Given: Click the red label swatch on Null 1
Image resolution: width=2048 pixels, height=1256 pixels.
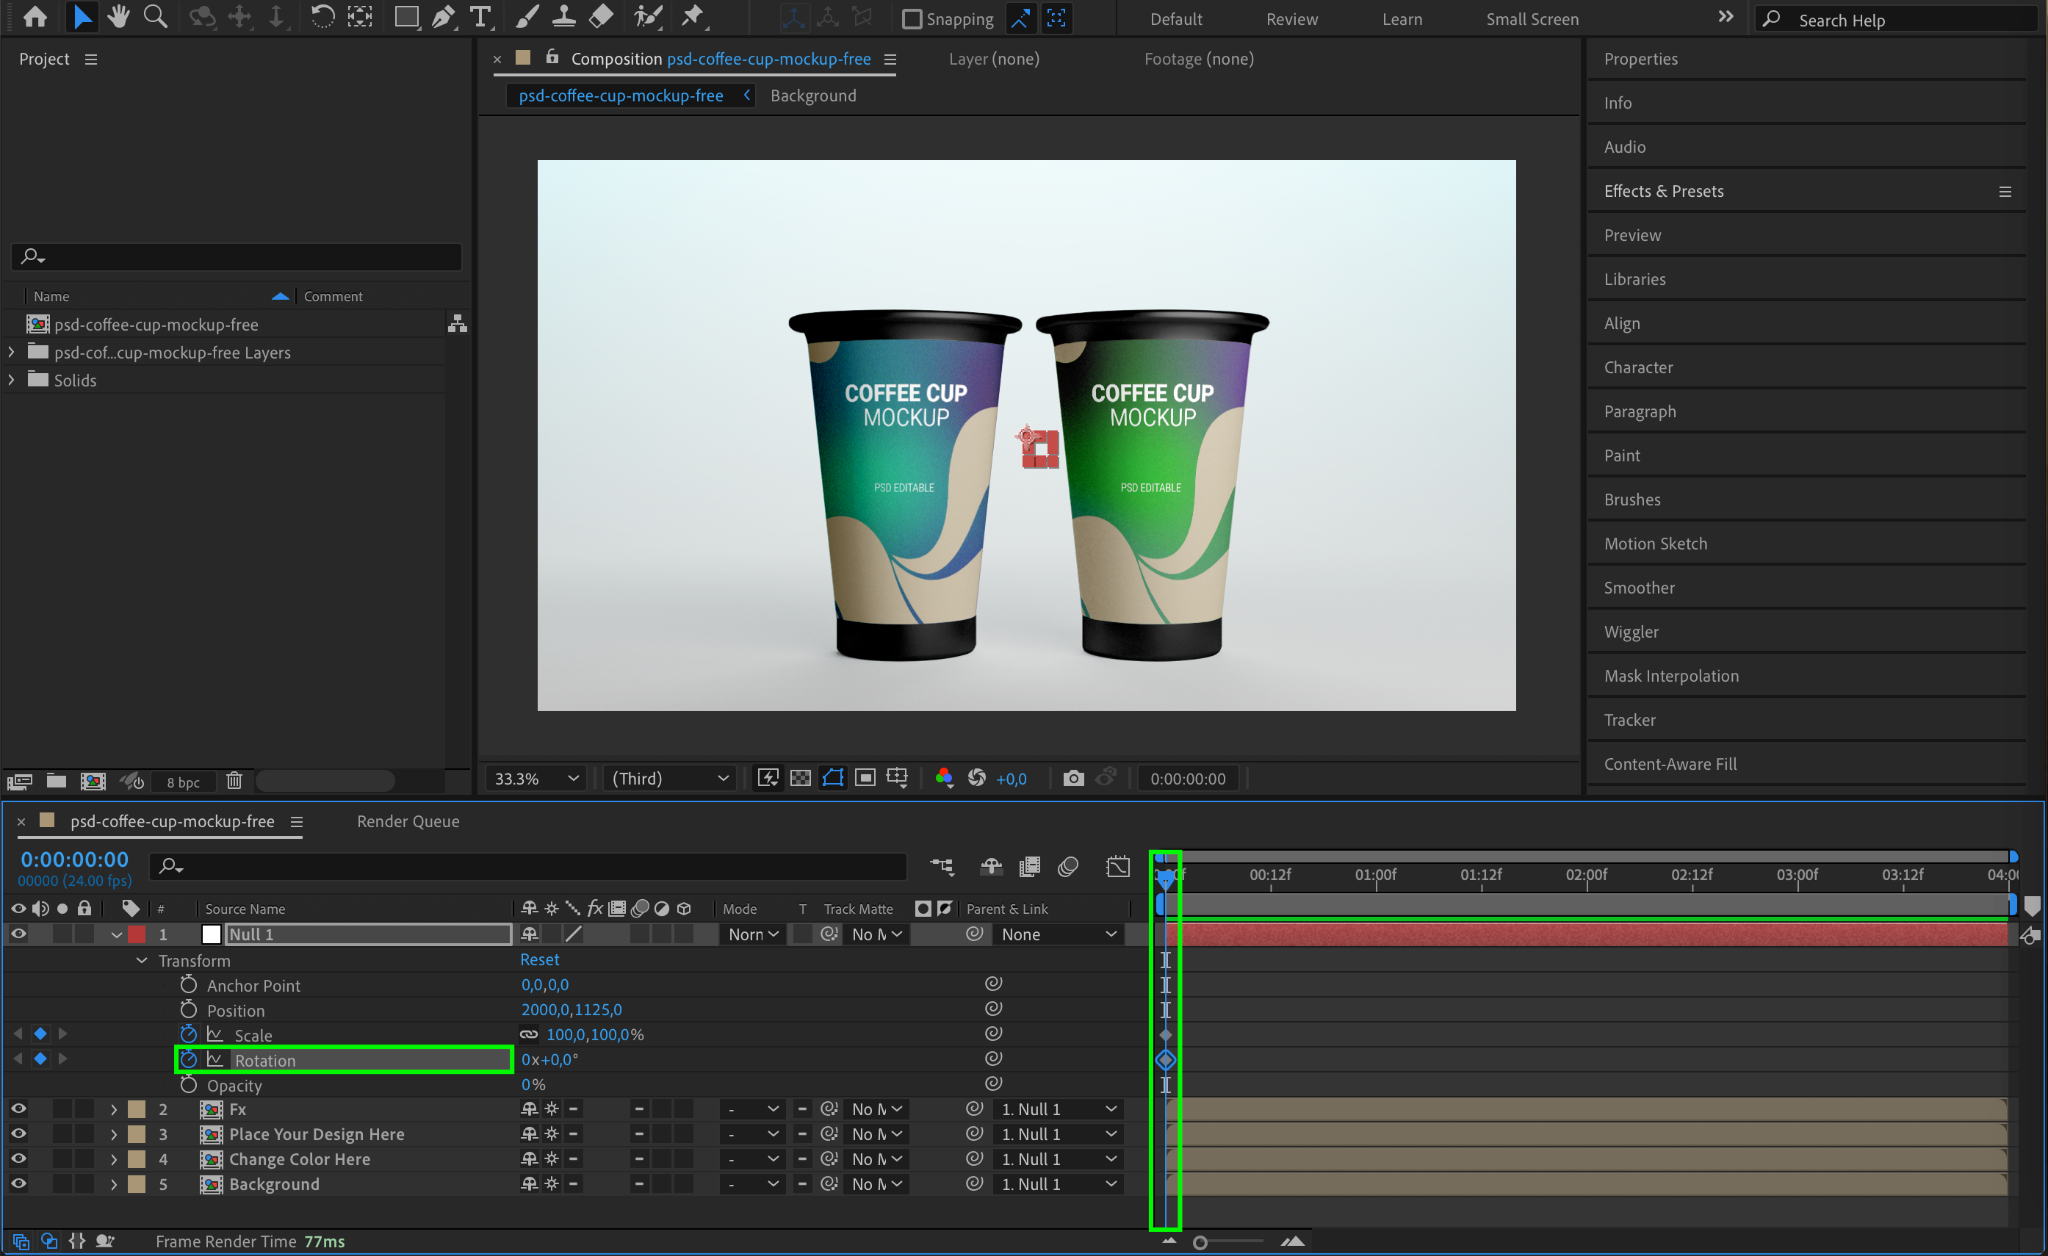Looking at the screenshot, I should (x=137, y=934).
